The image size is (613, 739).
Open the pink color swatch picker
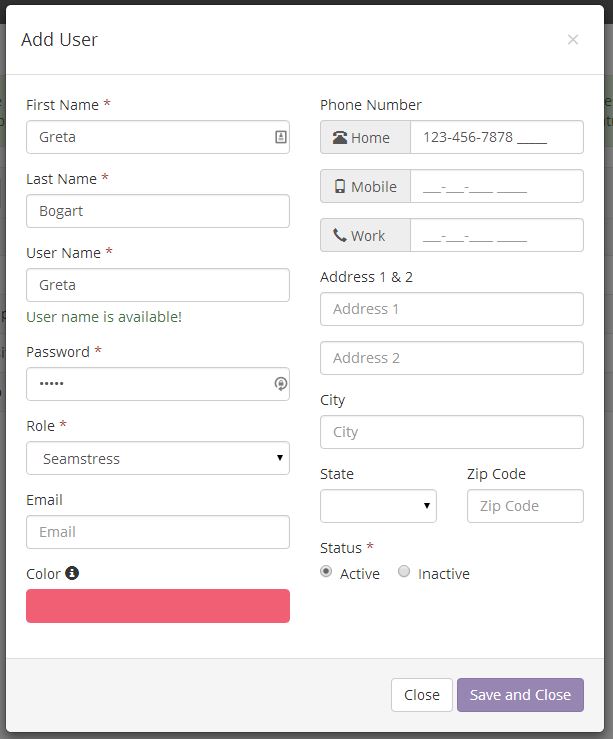(158, 606)
